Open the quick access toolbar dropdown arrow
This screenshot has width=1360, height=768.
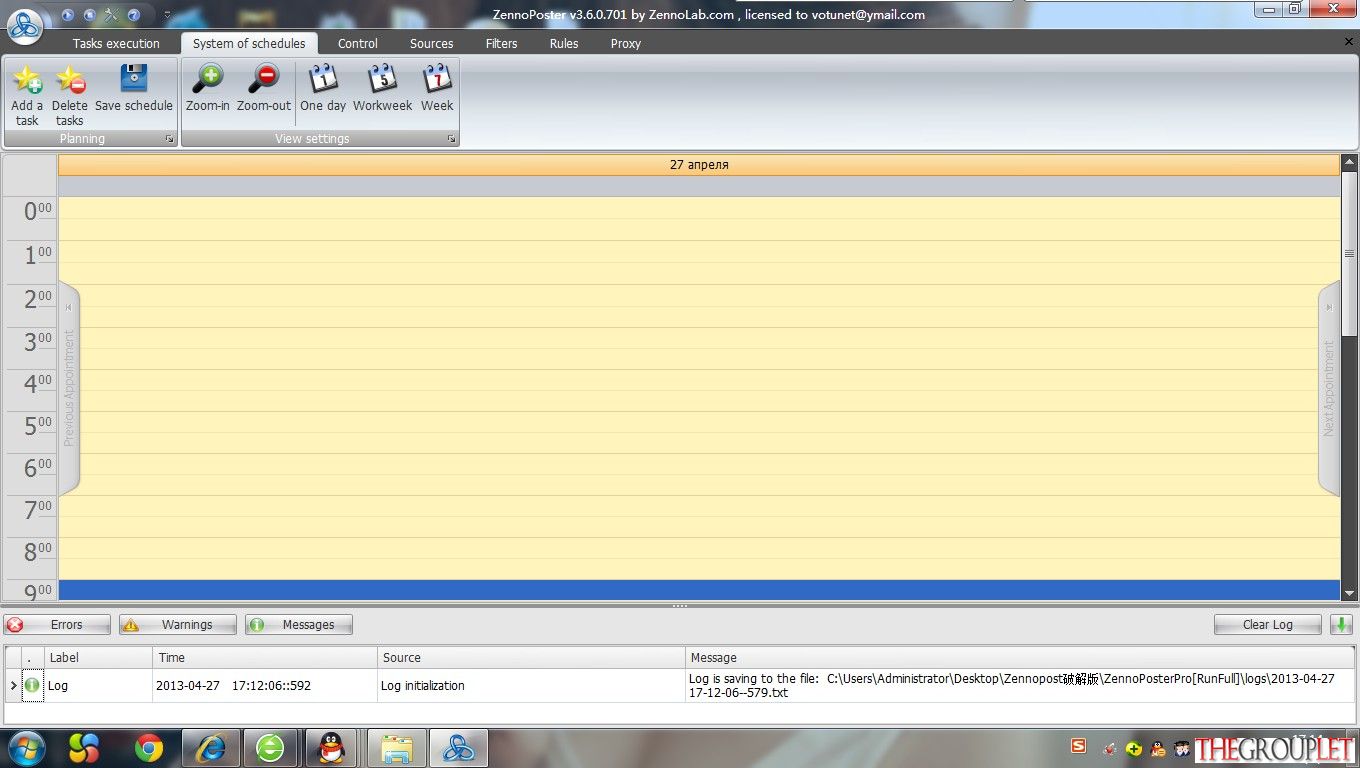pyautogui.click(x=167, y=15)
